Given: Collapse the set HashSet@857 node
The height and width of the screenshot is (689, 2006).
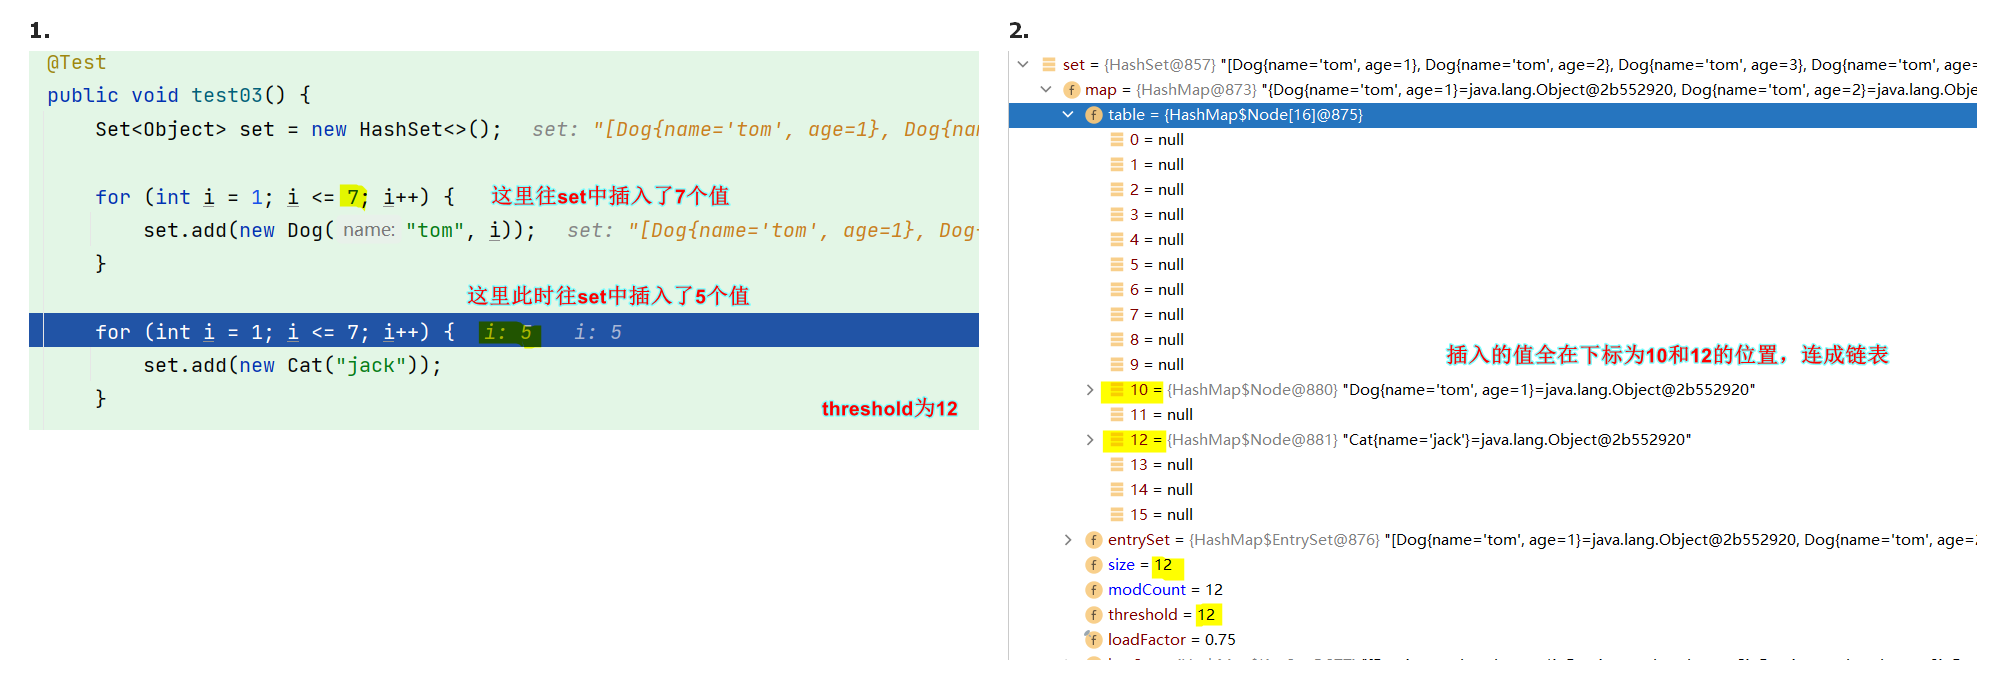Looking at the screenshot, I should click(1022, 64).
